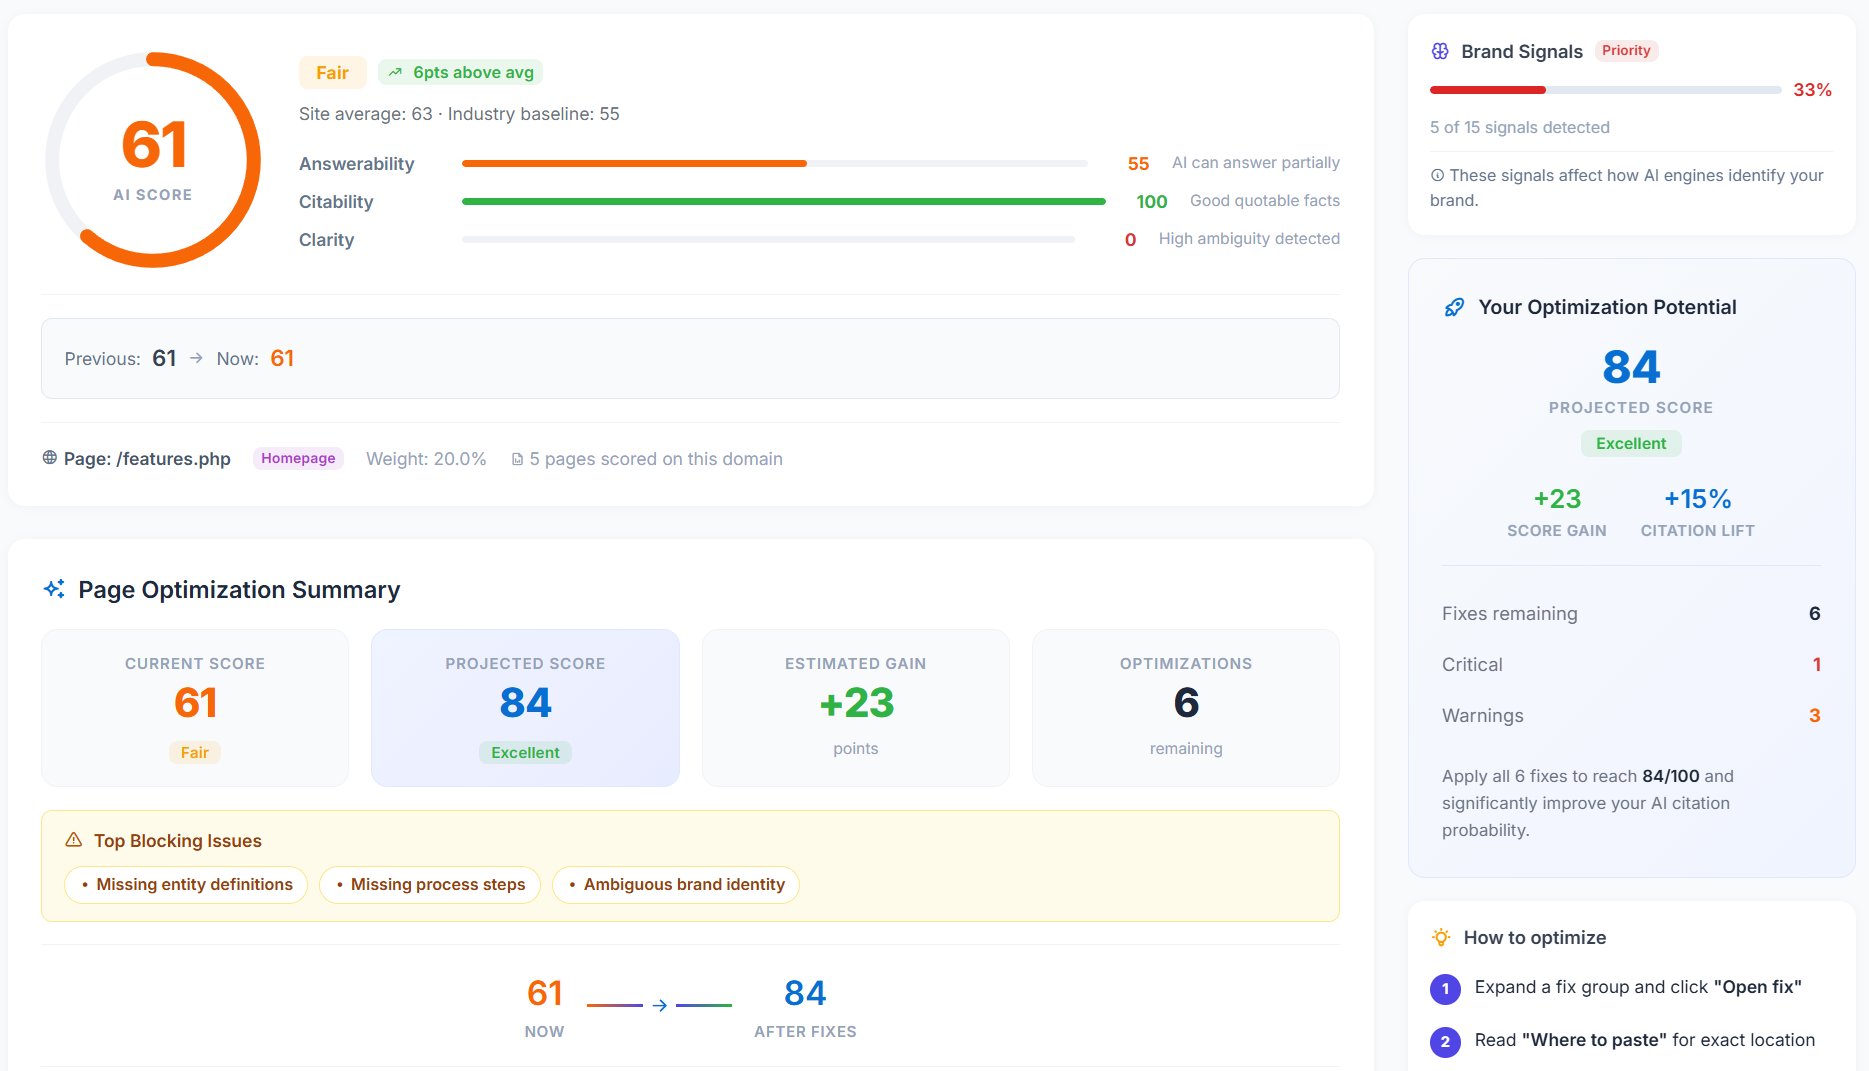This screenshot has height=1071, width=1869.
Task: Click the sparkle icon beside Page Optimization Summary
Action: coord(54,589)
